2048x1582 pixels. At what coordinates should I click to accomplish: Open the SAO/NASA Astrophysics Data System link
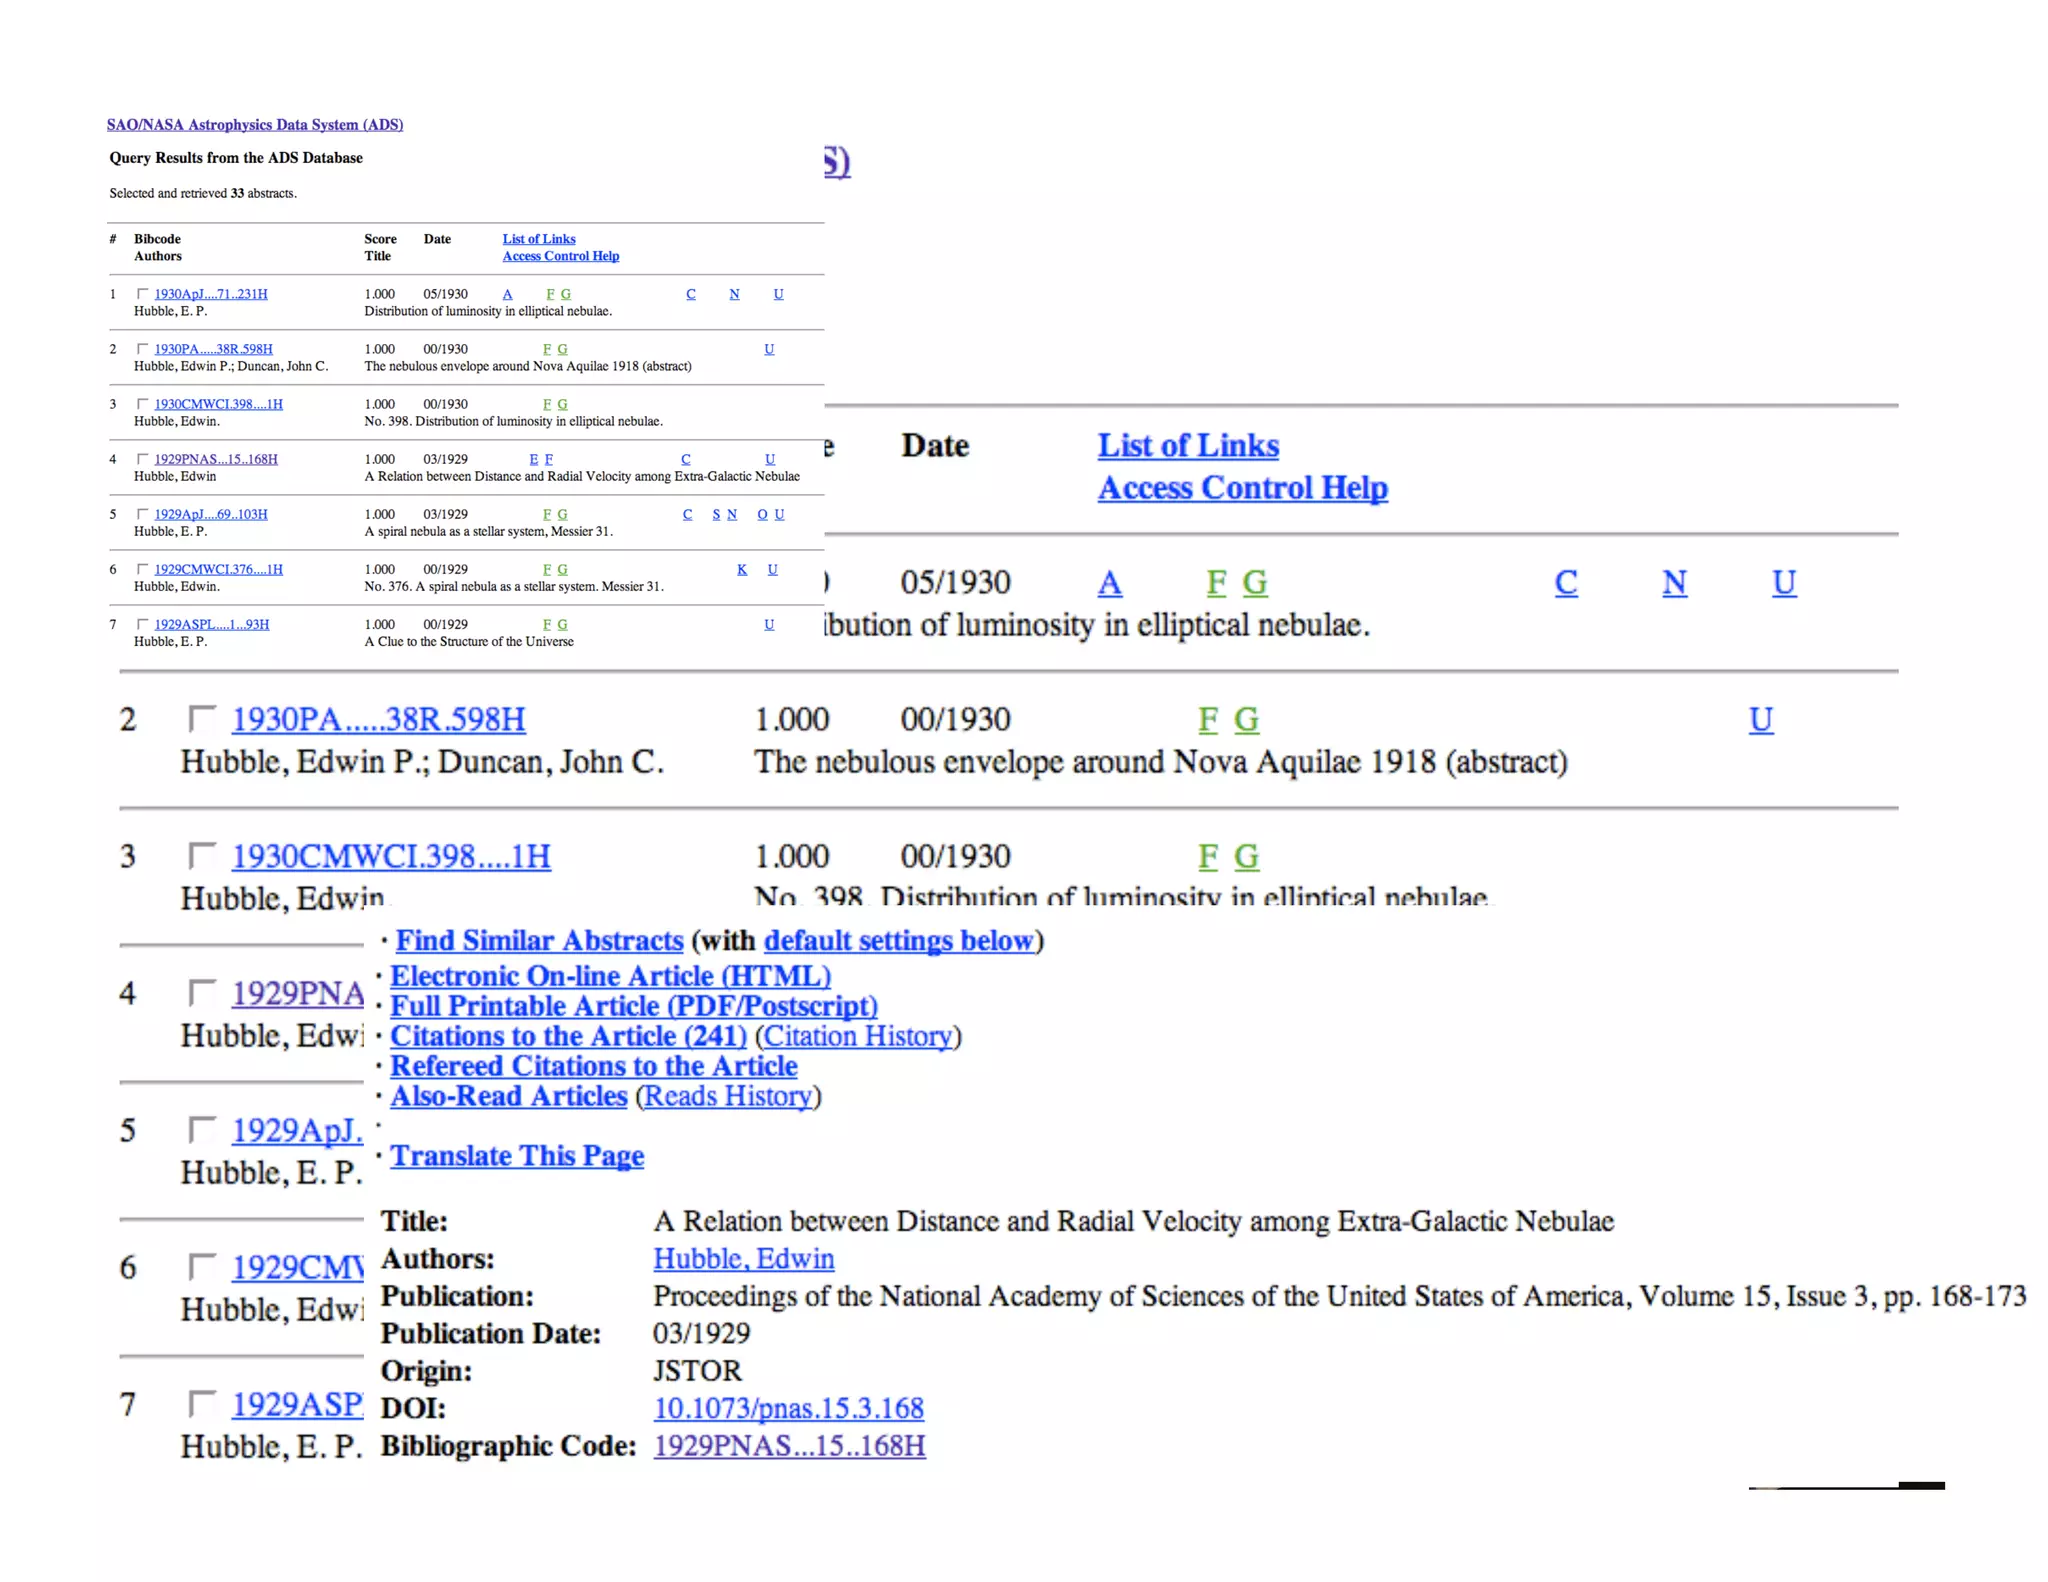click(255, 125)
